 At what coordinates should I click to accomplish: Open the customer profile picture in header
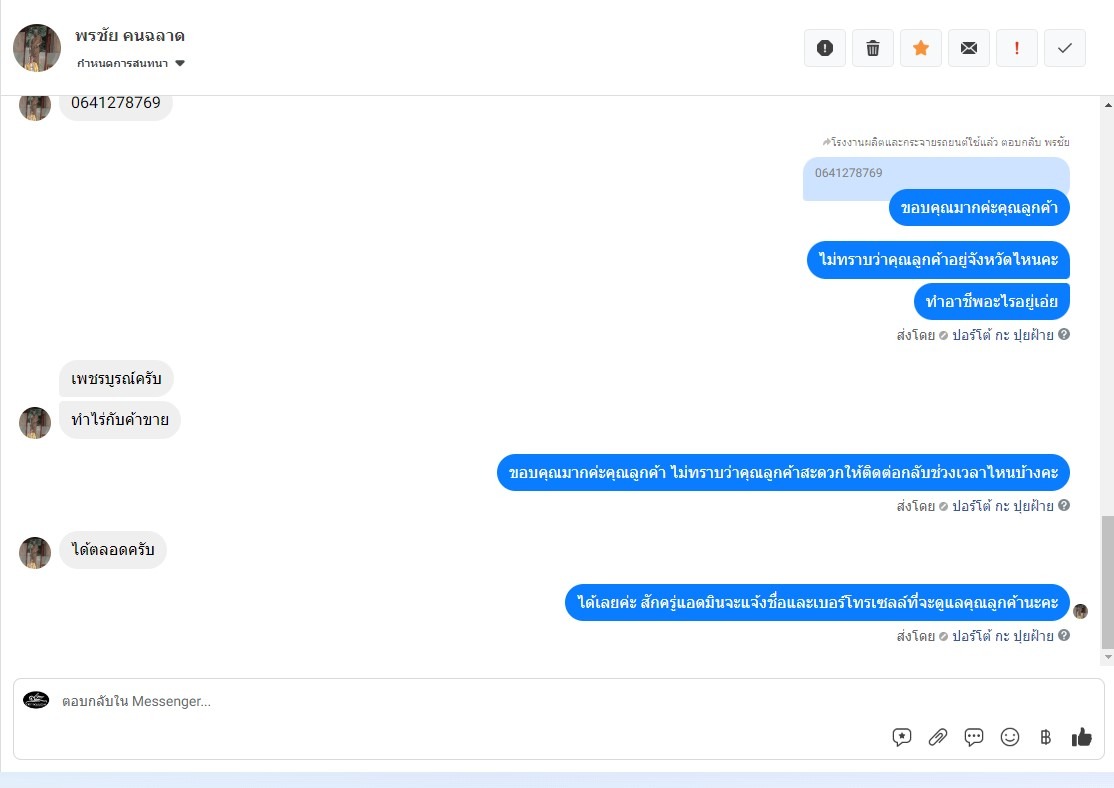37,48
